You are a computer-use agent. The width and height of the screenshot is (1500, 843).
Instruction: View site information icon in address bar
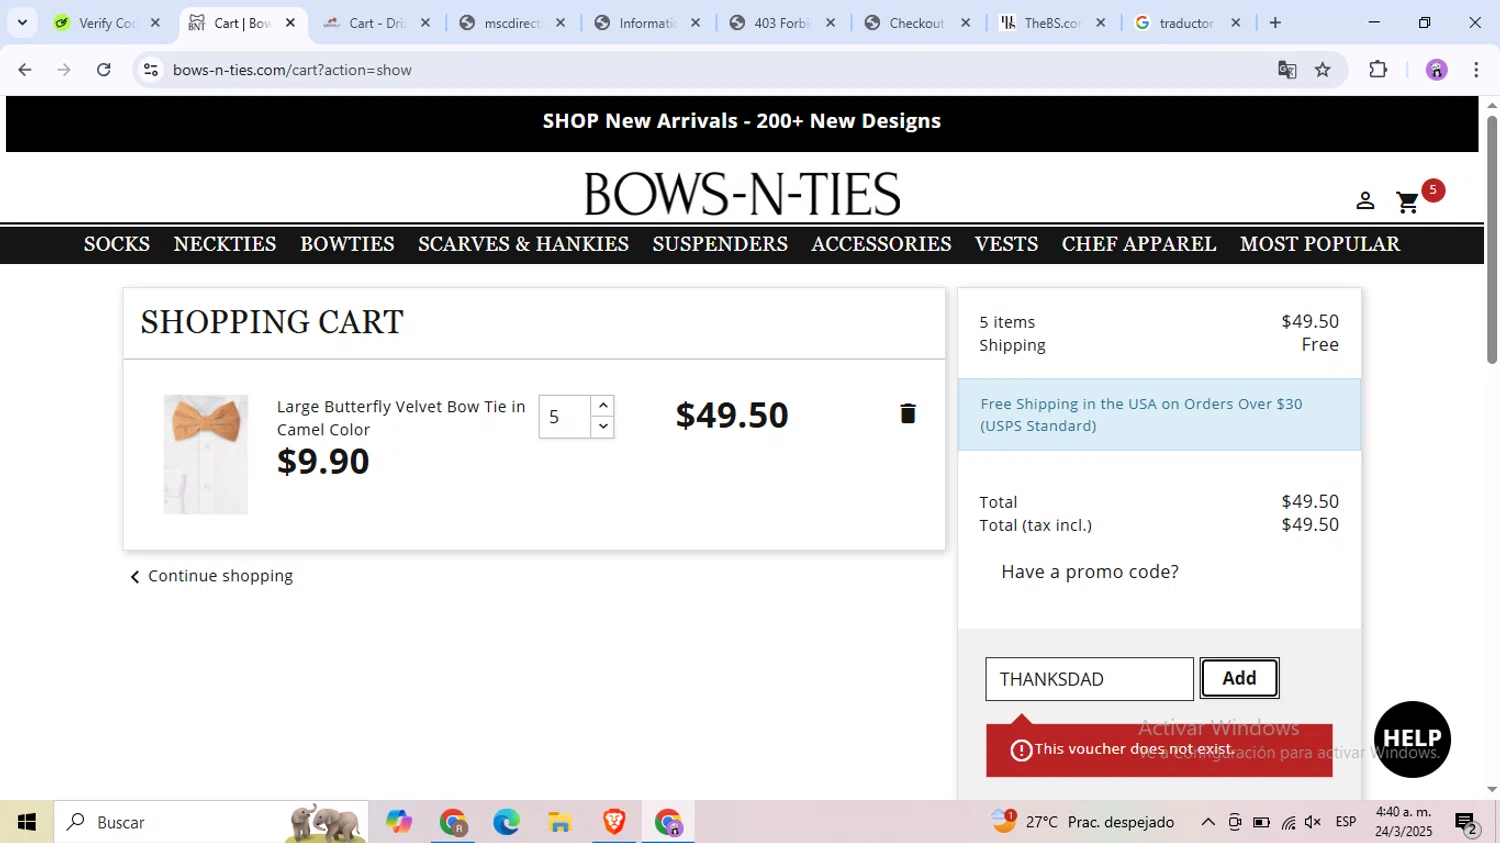tap(151, 70)
